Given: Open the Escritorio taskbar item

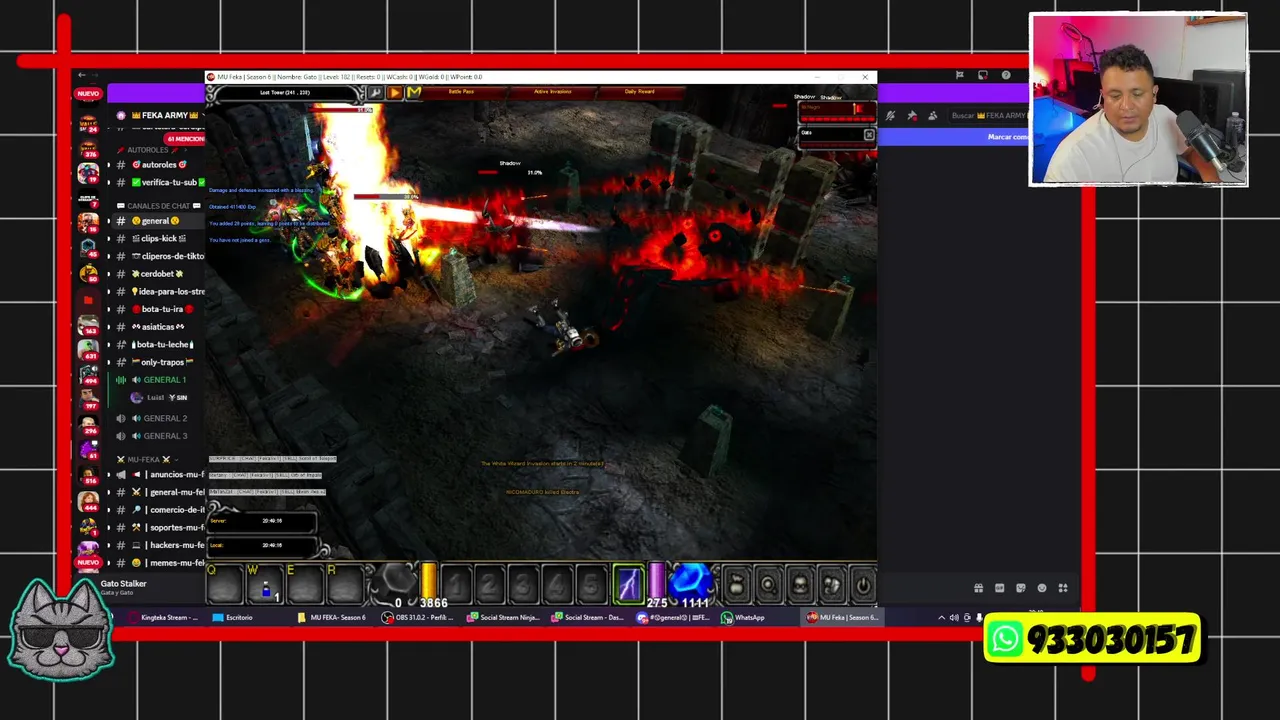Looking at the screenshot, I should tap(233, 618).
